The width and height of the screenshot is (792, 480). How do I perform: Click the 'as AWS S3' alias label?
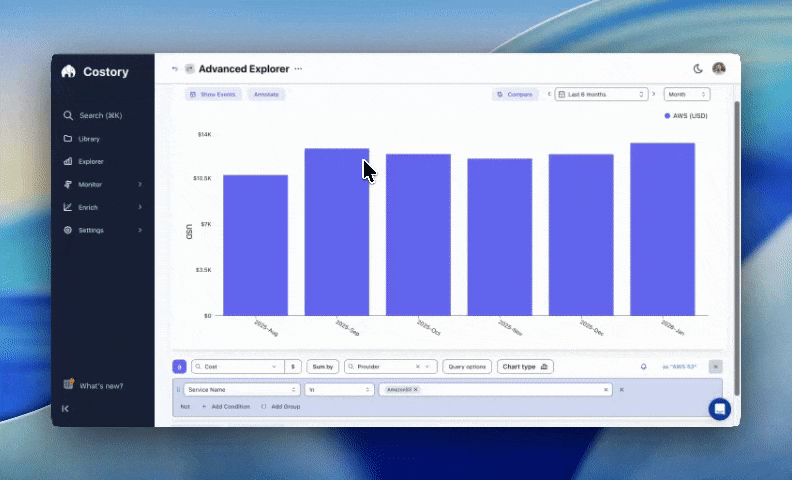(679, 366)
